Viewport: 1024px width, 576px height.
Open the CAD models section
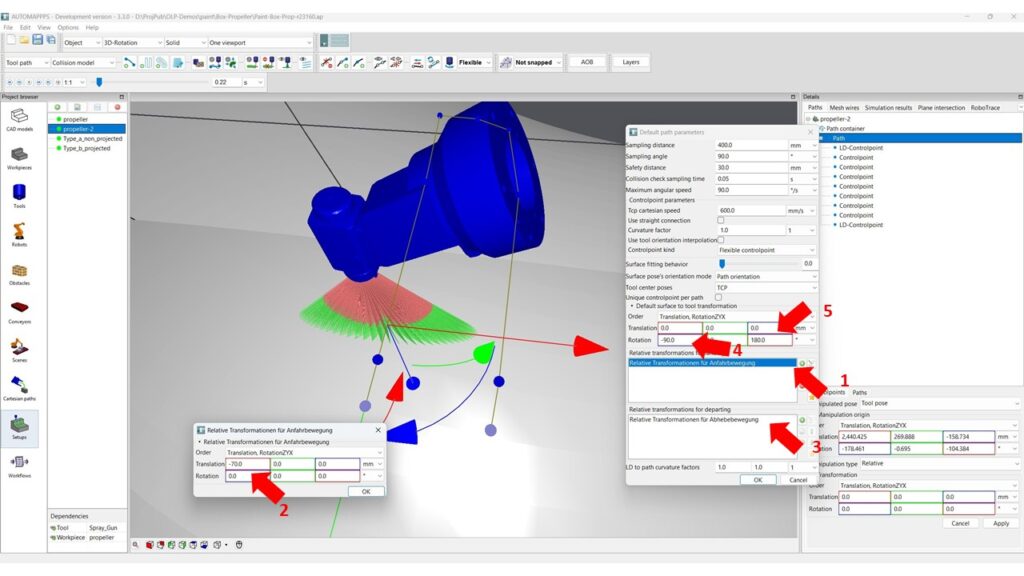click(20, 120)
